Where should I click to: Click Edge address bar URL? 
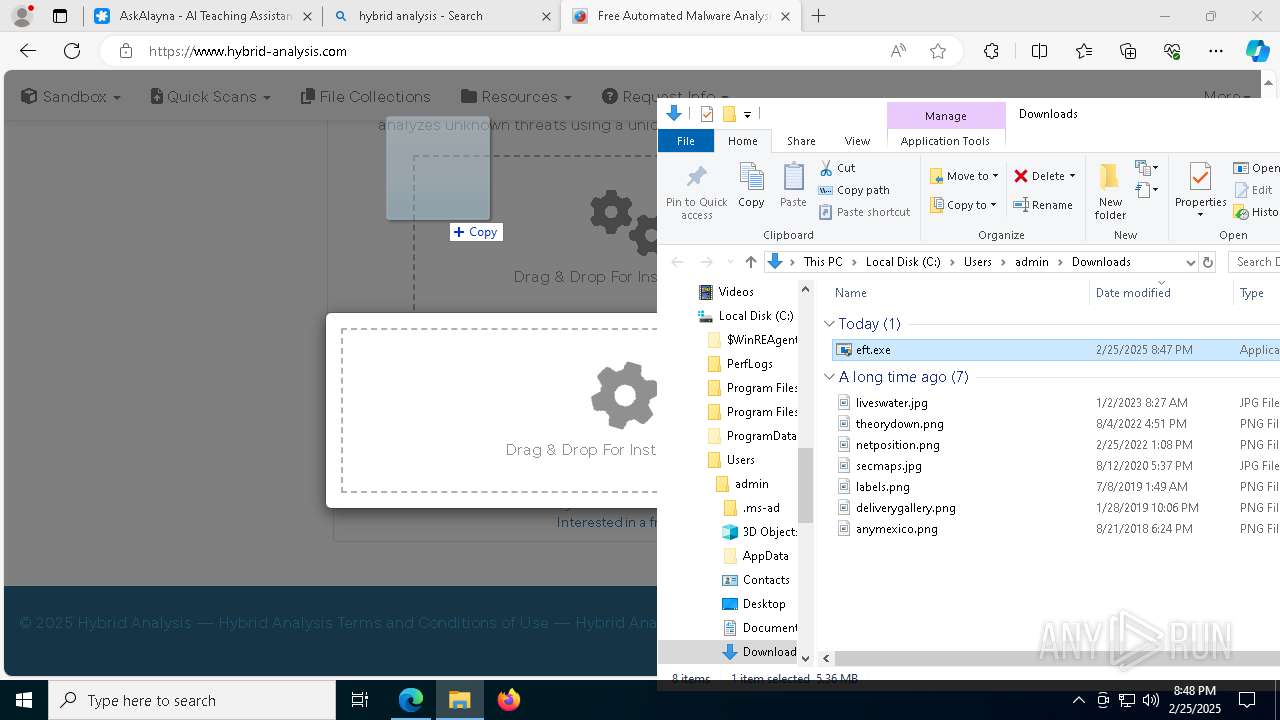[247, 51]
